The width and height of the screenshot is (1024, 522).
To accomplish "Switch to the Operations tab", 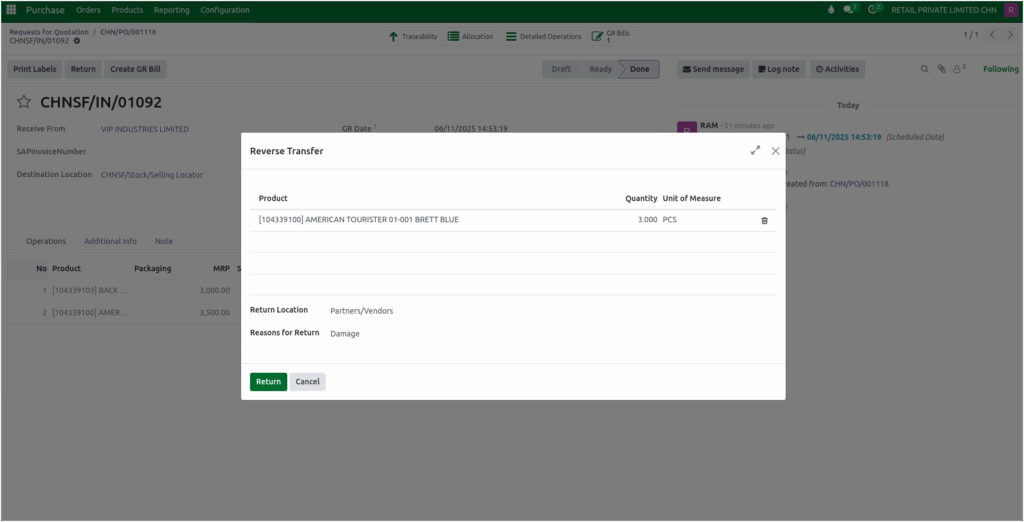I will (46, 241).
